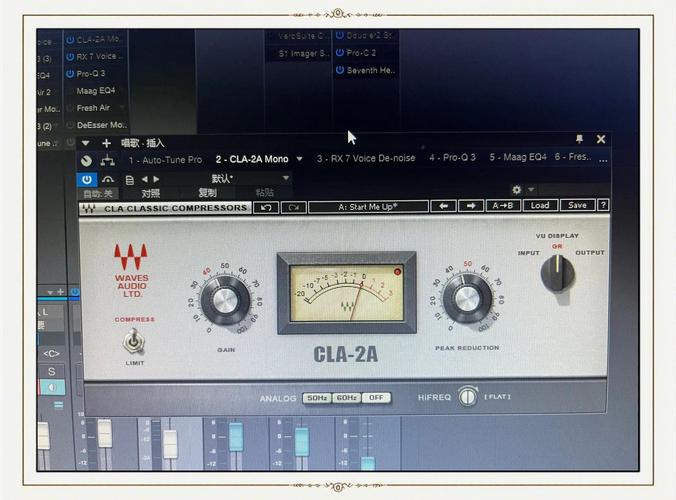Image resolution: width=676 pixels, height=500 pixels.
Task: Click the Waves redo arrow icon
Action: click(293, 207)
